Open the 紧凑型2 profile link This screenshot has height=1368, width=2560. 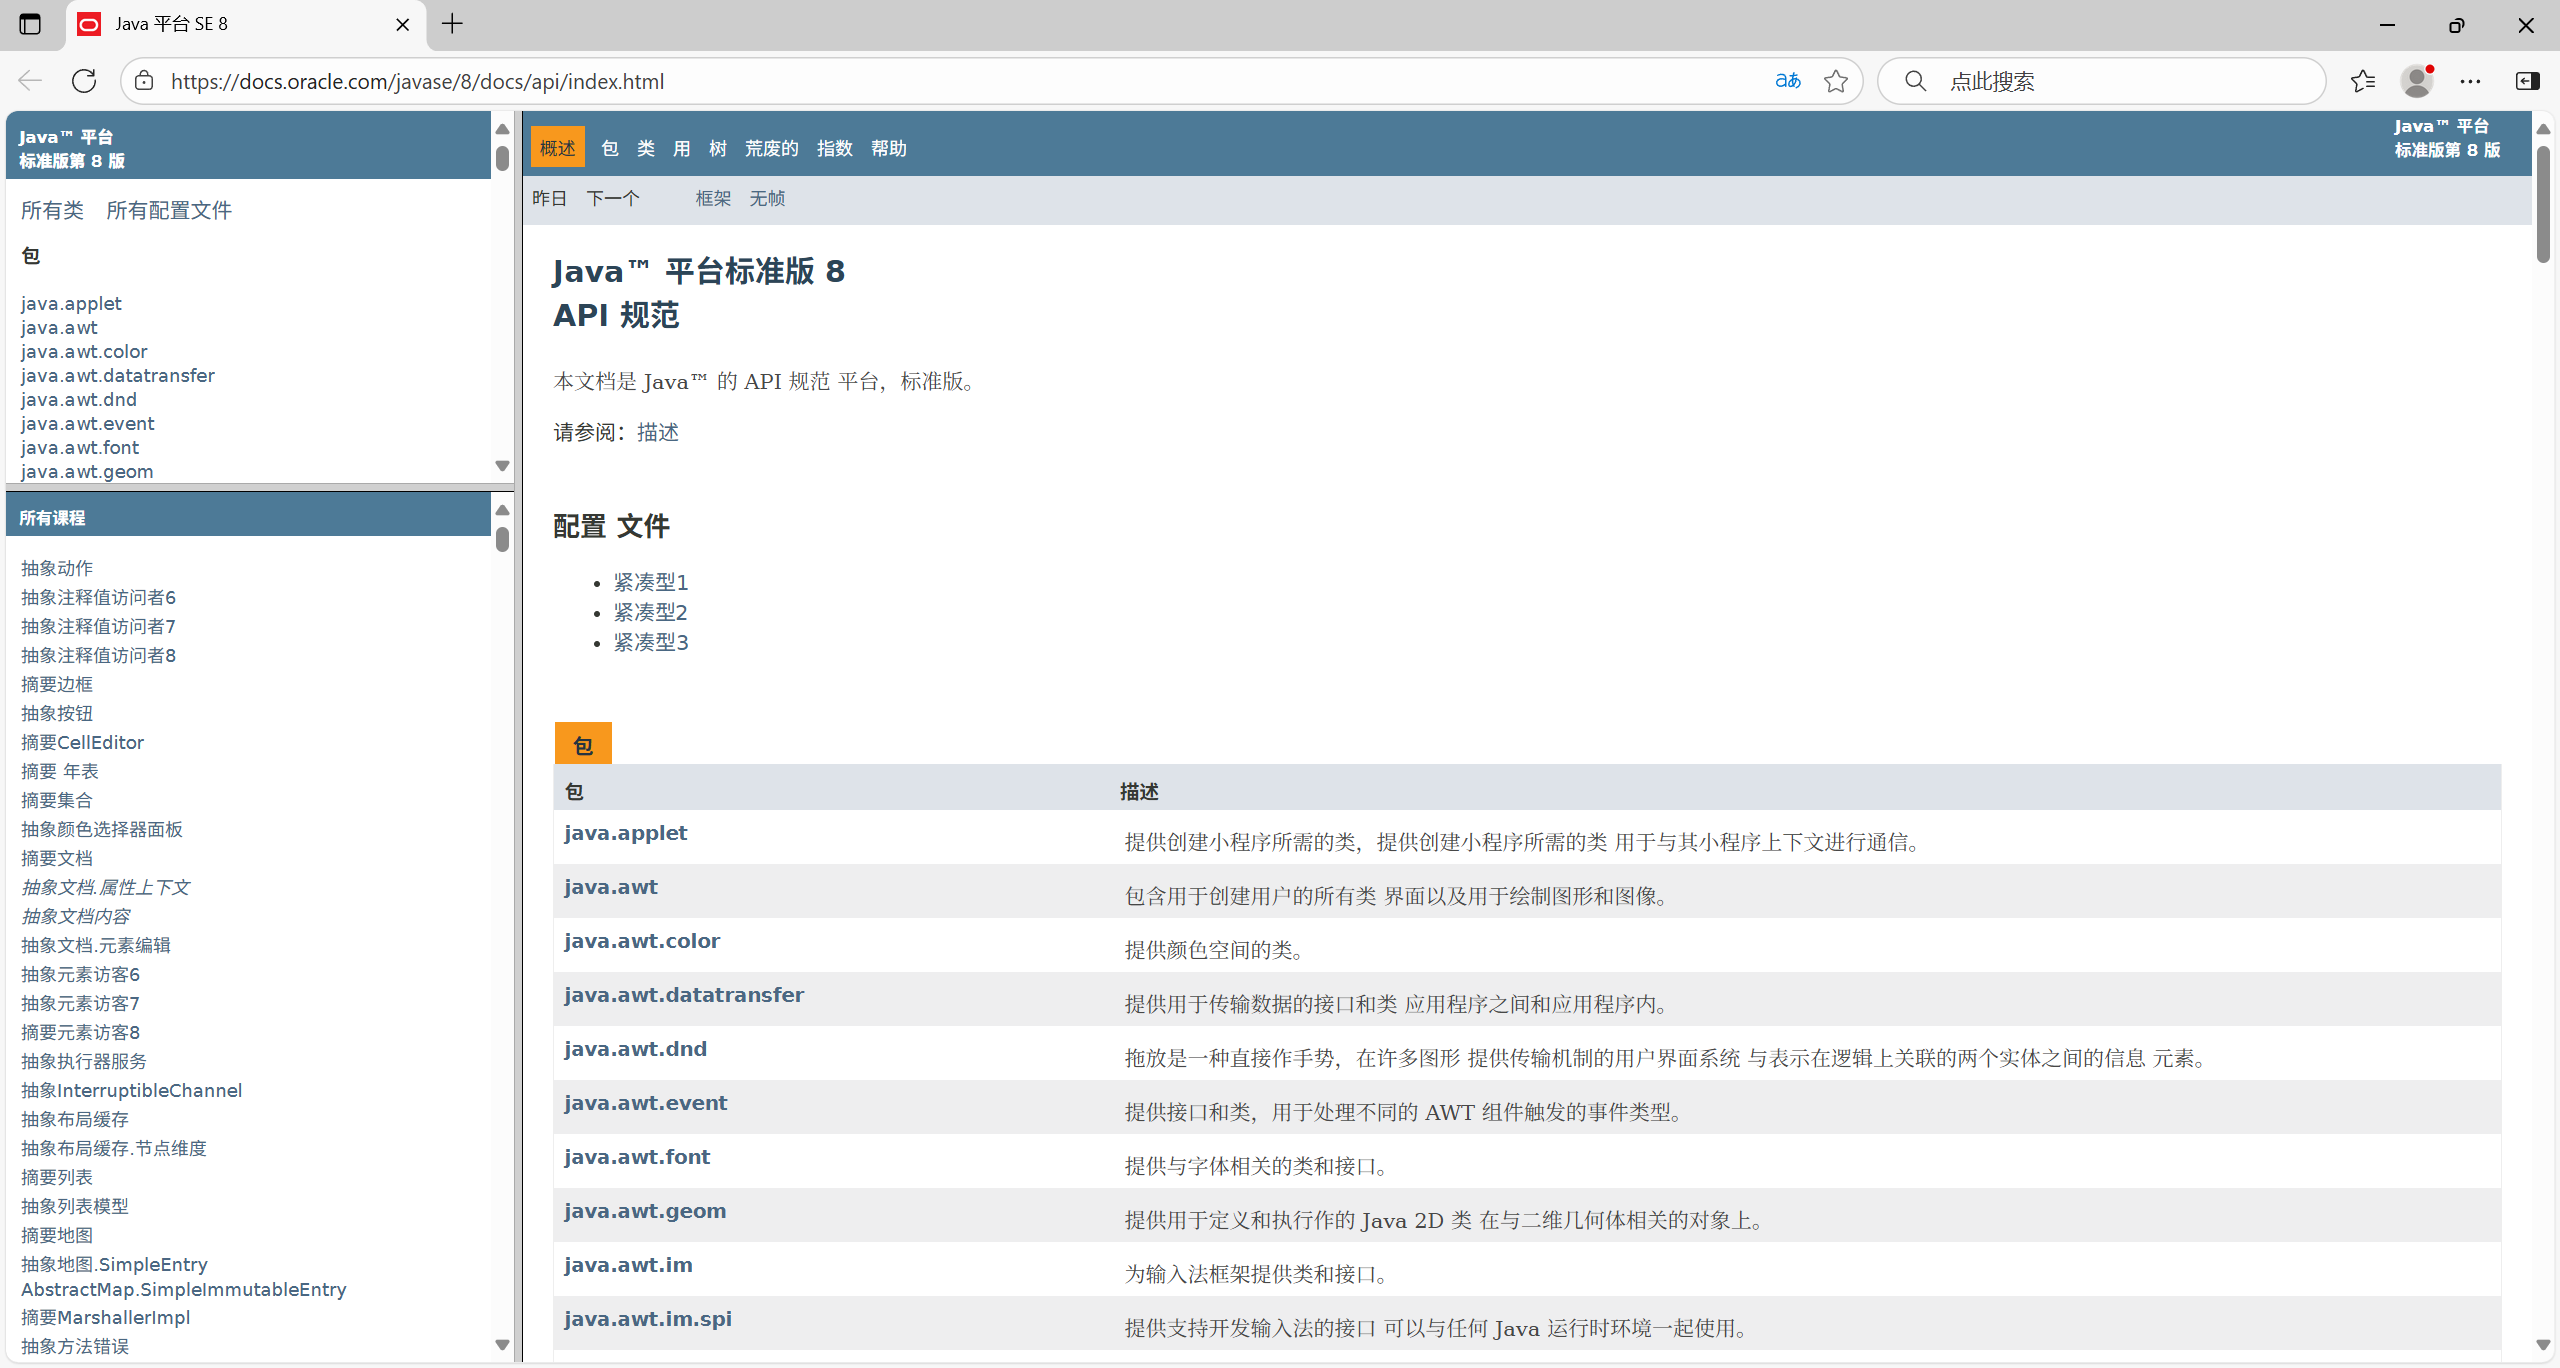[x=651, y=612]
